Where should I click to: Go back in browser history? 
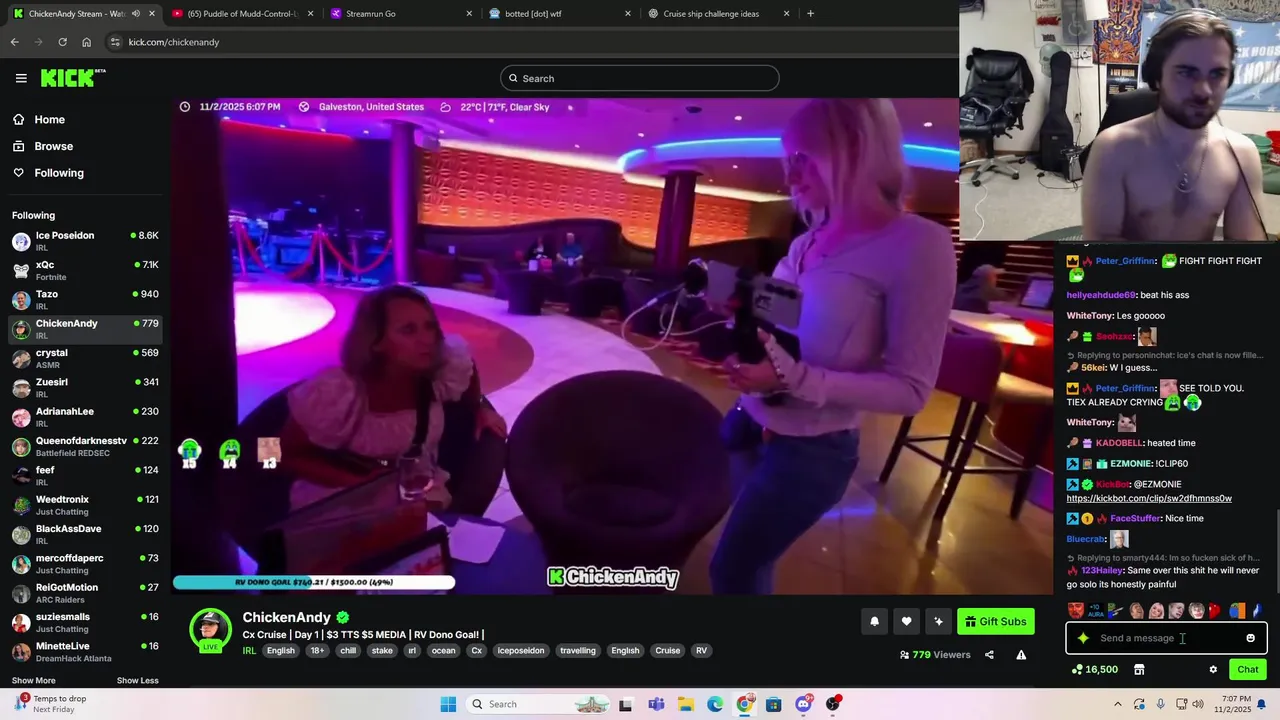pos(14,42)
